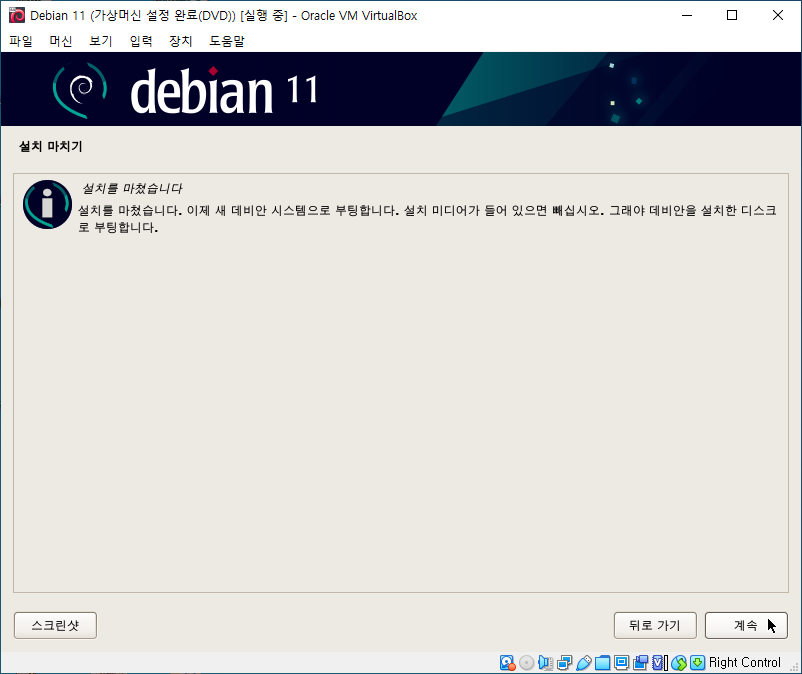Click the recording status icon
Viewport: 802px width, 674px height.
640,663
